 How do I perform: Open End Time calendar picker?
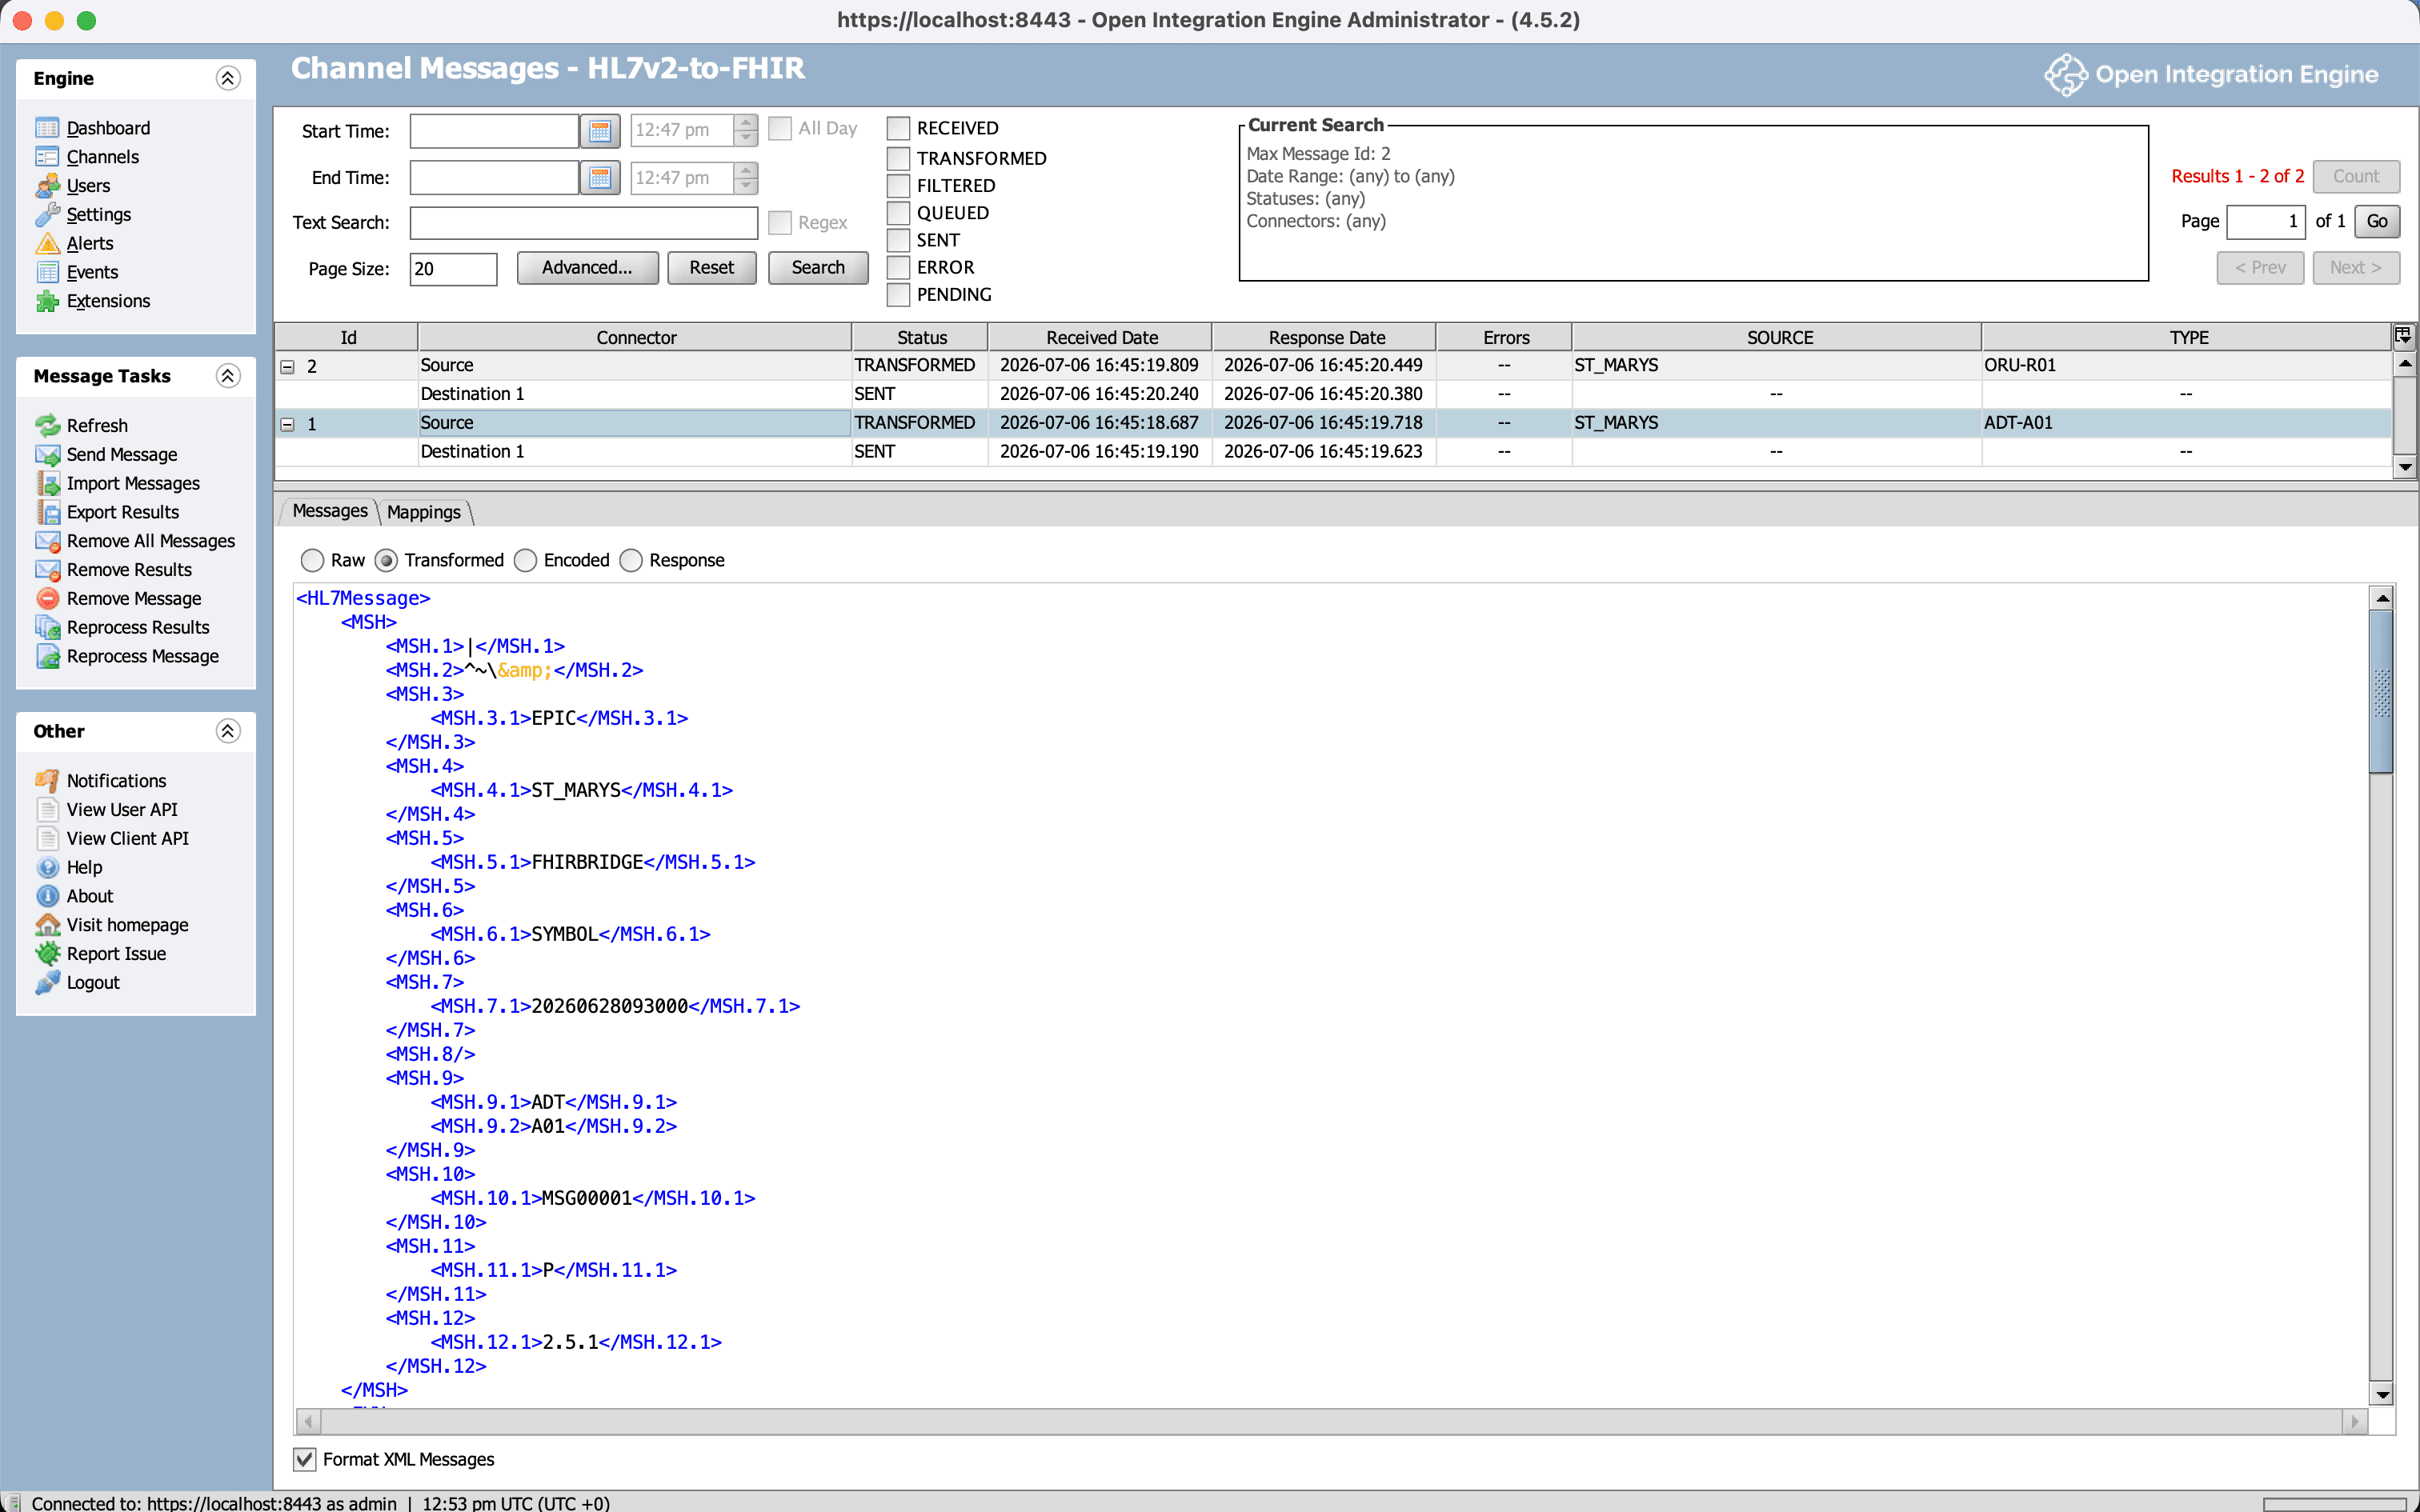pyautogui.click(x=600, y=177)
